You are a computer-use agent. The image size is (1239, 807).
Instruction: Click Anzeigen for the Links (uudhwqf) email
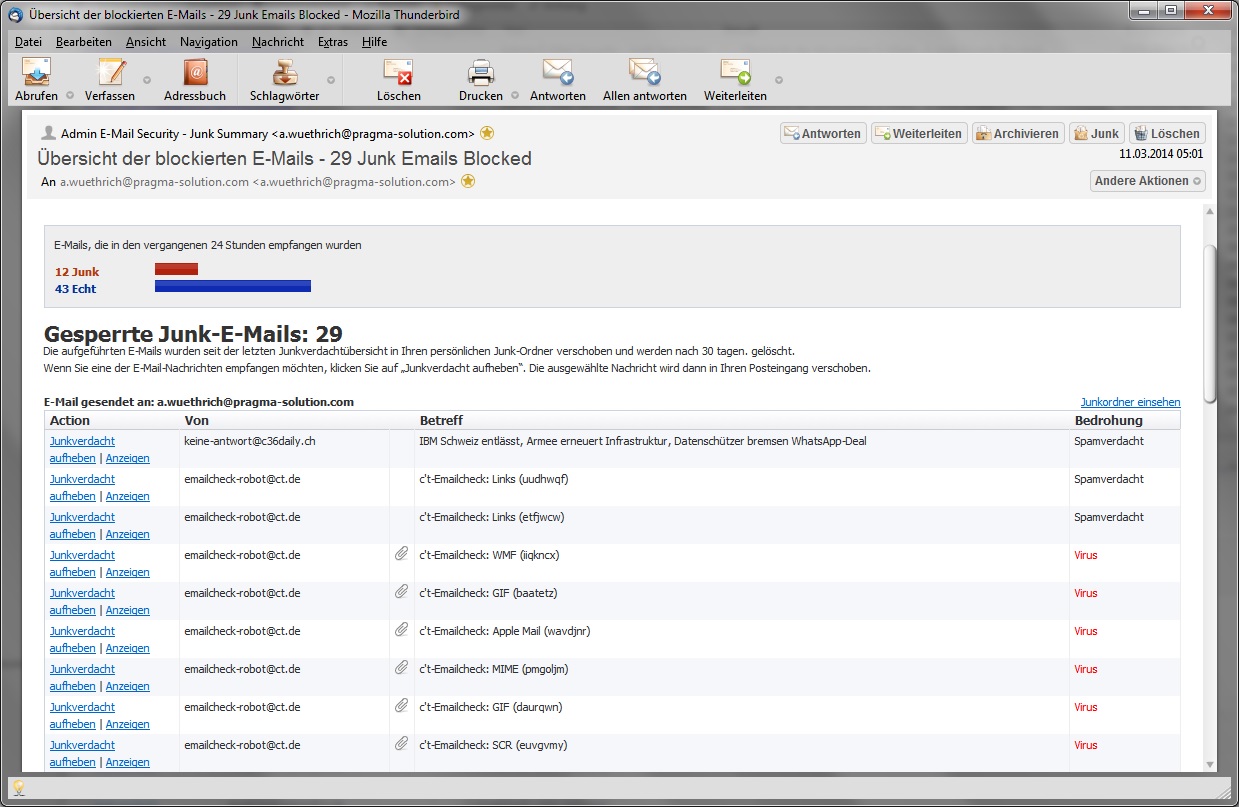tap(128, 496)
